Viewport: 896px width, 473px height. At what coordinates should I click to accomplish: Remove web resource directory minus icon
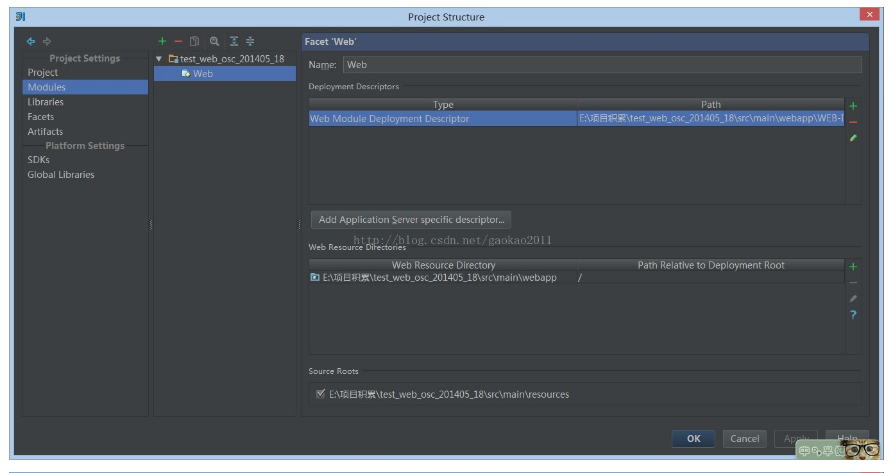853,283
